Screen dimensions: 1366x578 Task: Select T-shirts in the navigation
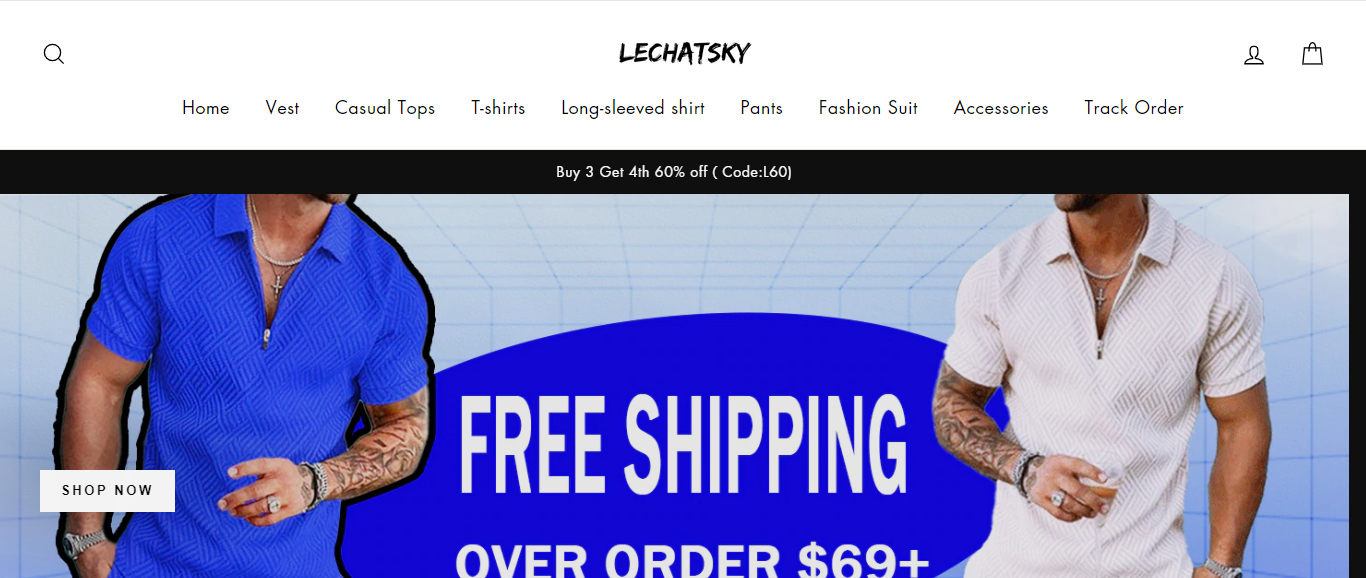[x=498, y=108]
